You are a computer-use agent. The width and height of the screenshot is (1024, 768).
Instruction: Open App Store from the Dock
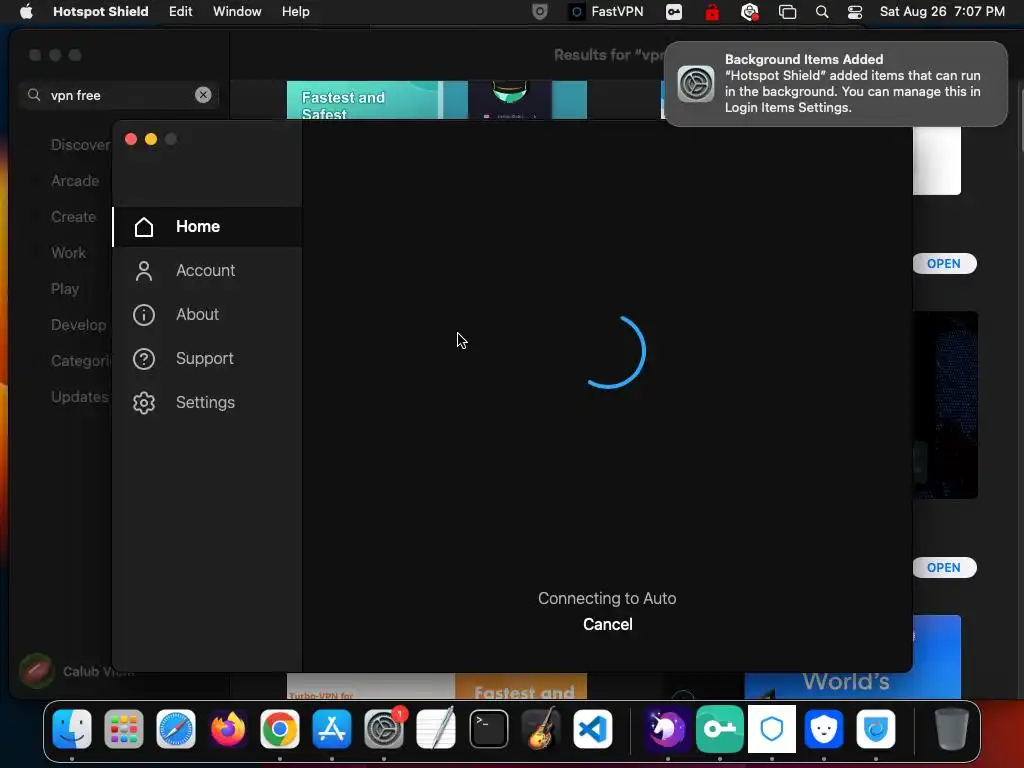(332, 729)
